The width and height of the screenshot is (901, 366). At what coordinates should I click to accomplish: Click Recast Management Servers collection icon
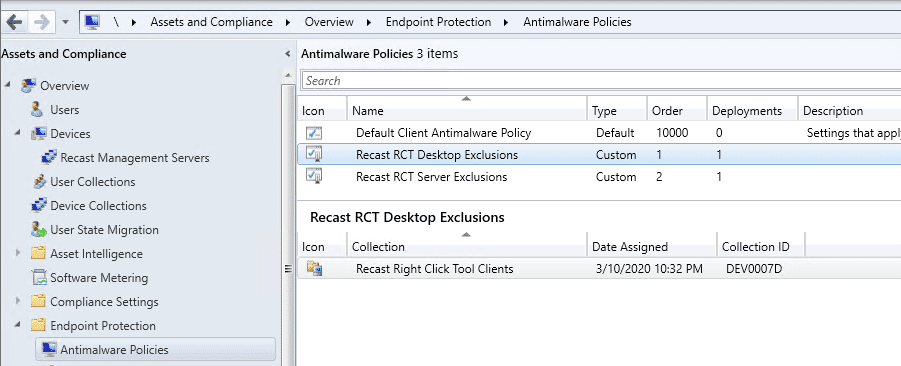click(x=49, y=157)
